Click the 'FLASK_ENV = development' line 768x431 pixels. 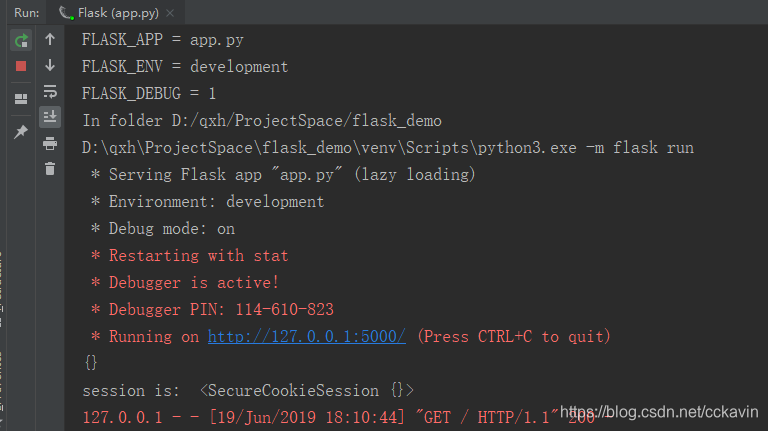tap(185, 67)
